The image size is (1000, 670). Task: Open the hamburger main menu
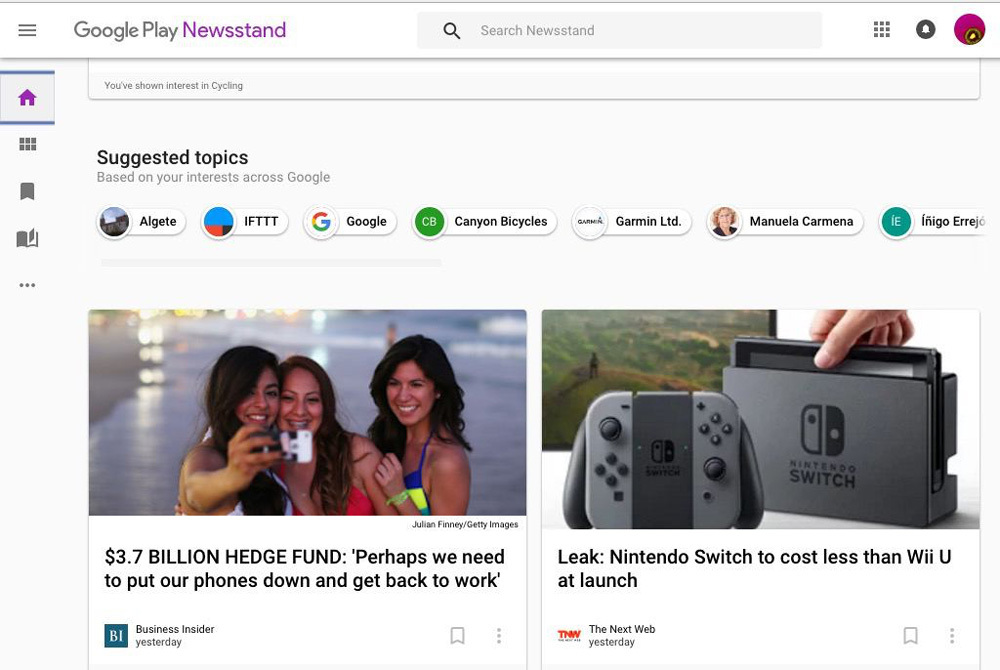27,30
